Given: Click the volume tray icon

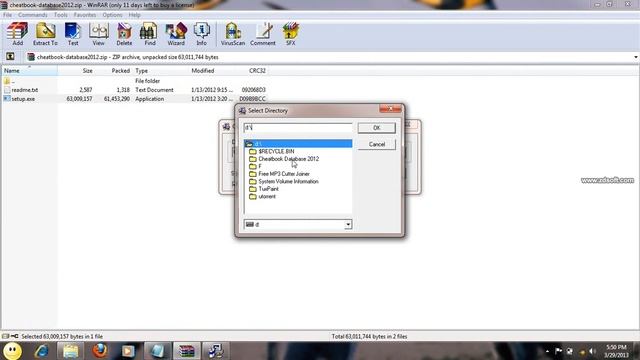Looking at the screenshot, I should point(592,351).
